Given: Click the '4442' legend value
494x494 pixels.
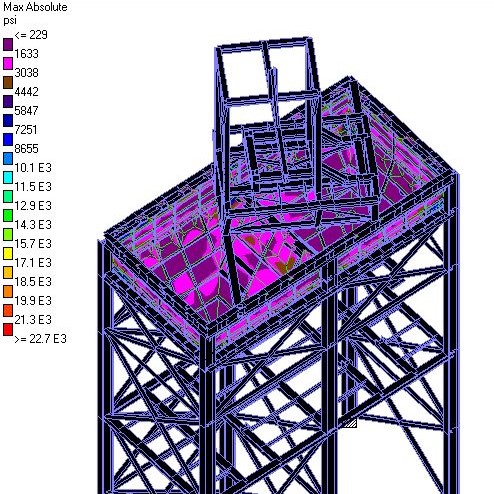Looking at the screenshot, I should coord(26,92).
